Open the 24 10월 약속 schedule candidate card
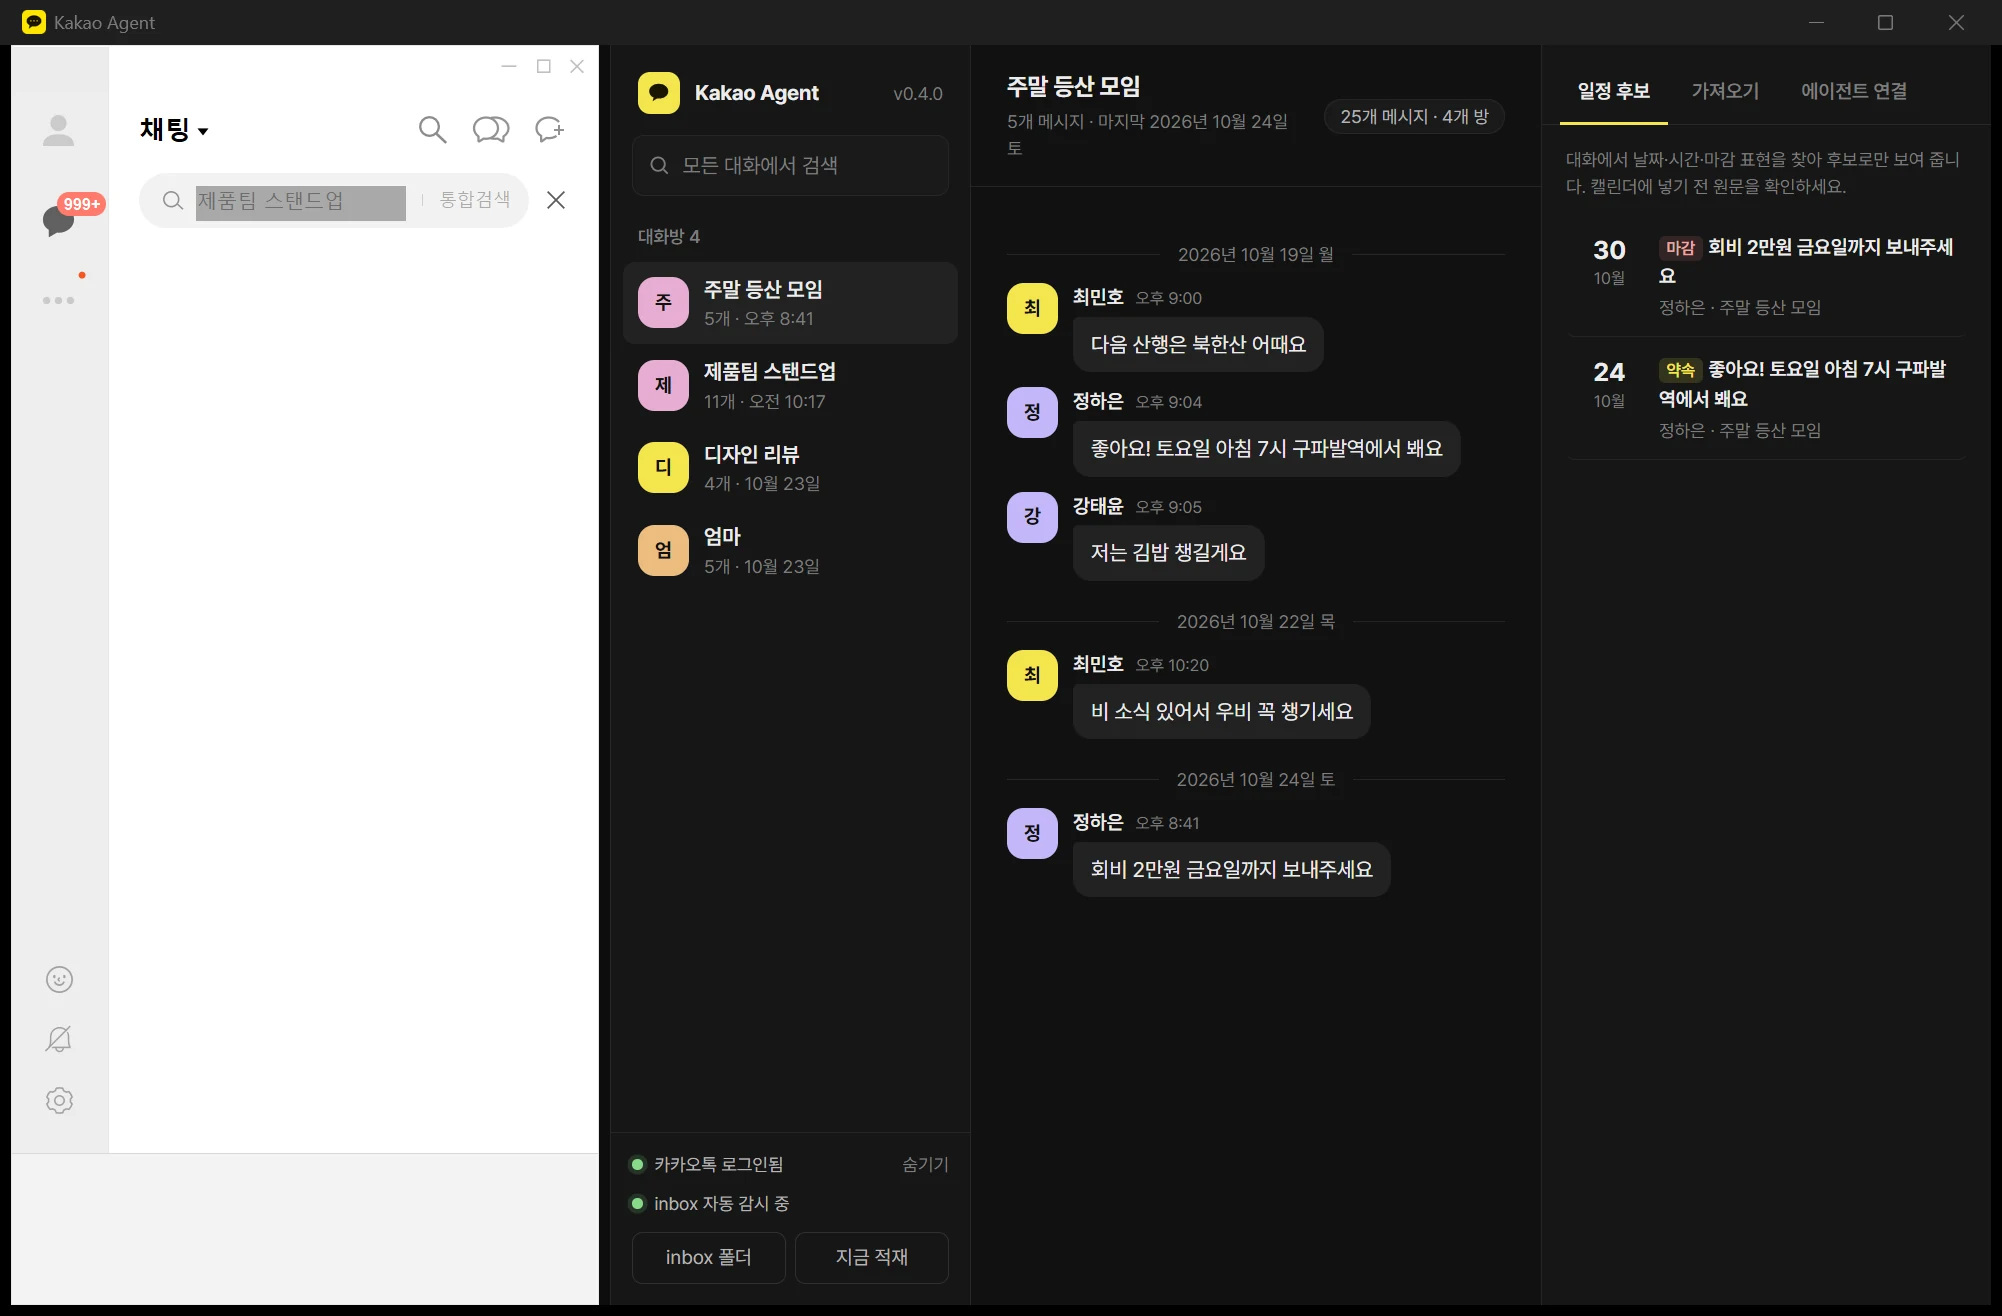Screen dimensions: 2002x1316 1766,399
